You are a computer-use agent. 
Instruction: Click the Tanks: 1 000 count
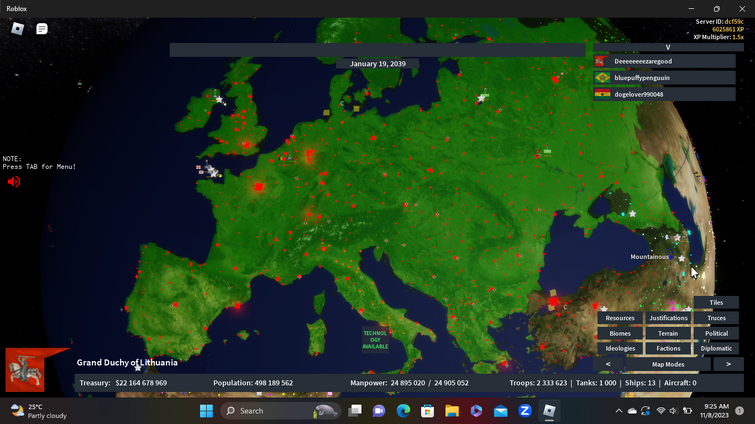[x=596, y=383]
